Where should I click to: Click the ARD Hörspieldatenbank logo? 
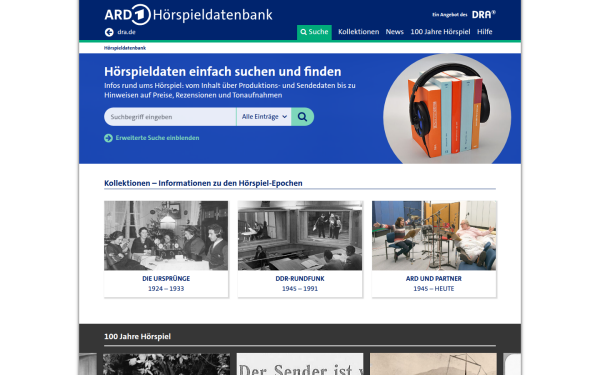coord(188,15)
